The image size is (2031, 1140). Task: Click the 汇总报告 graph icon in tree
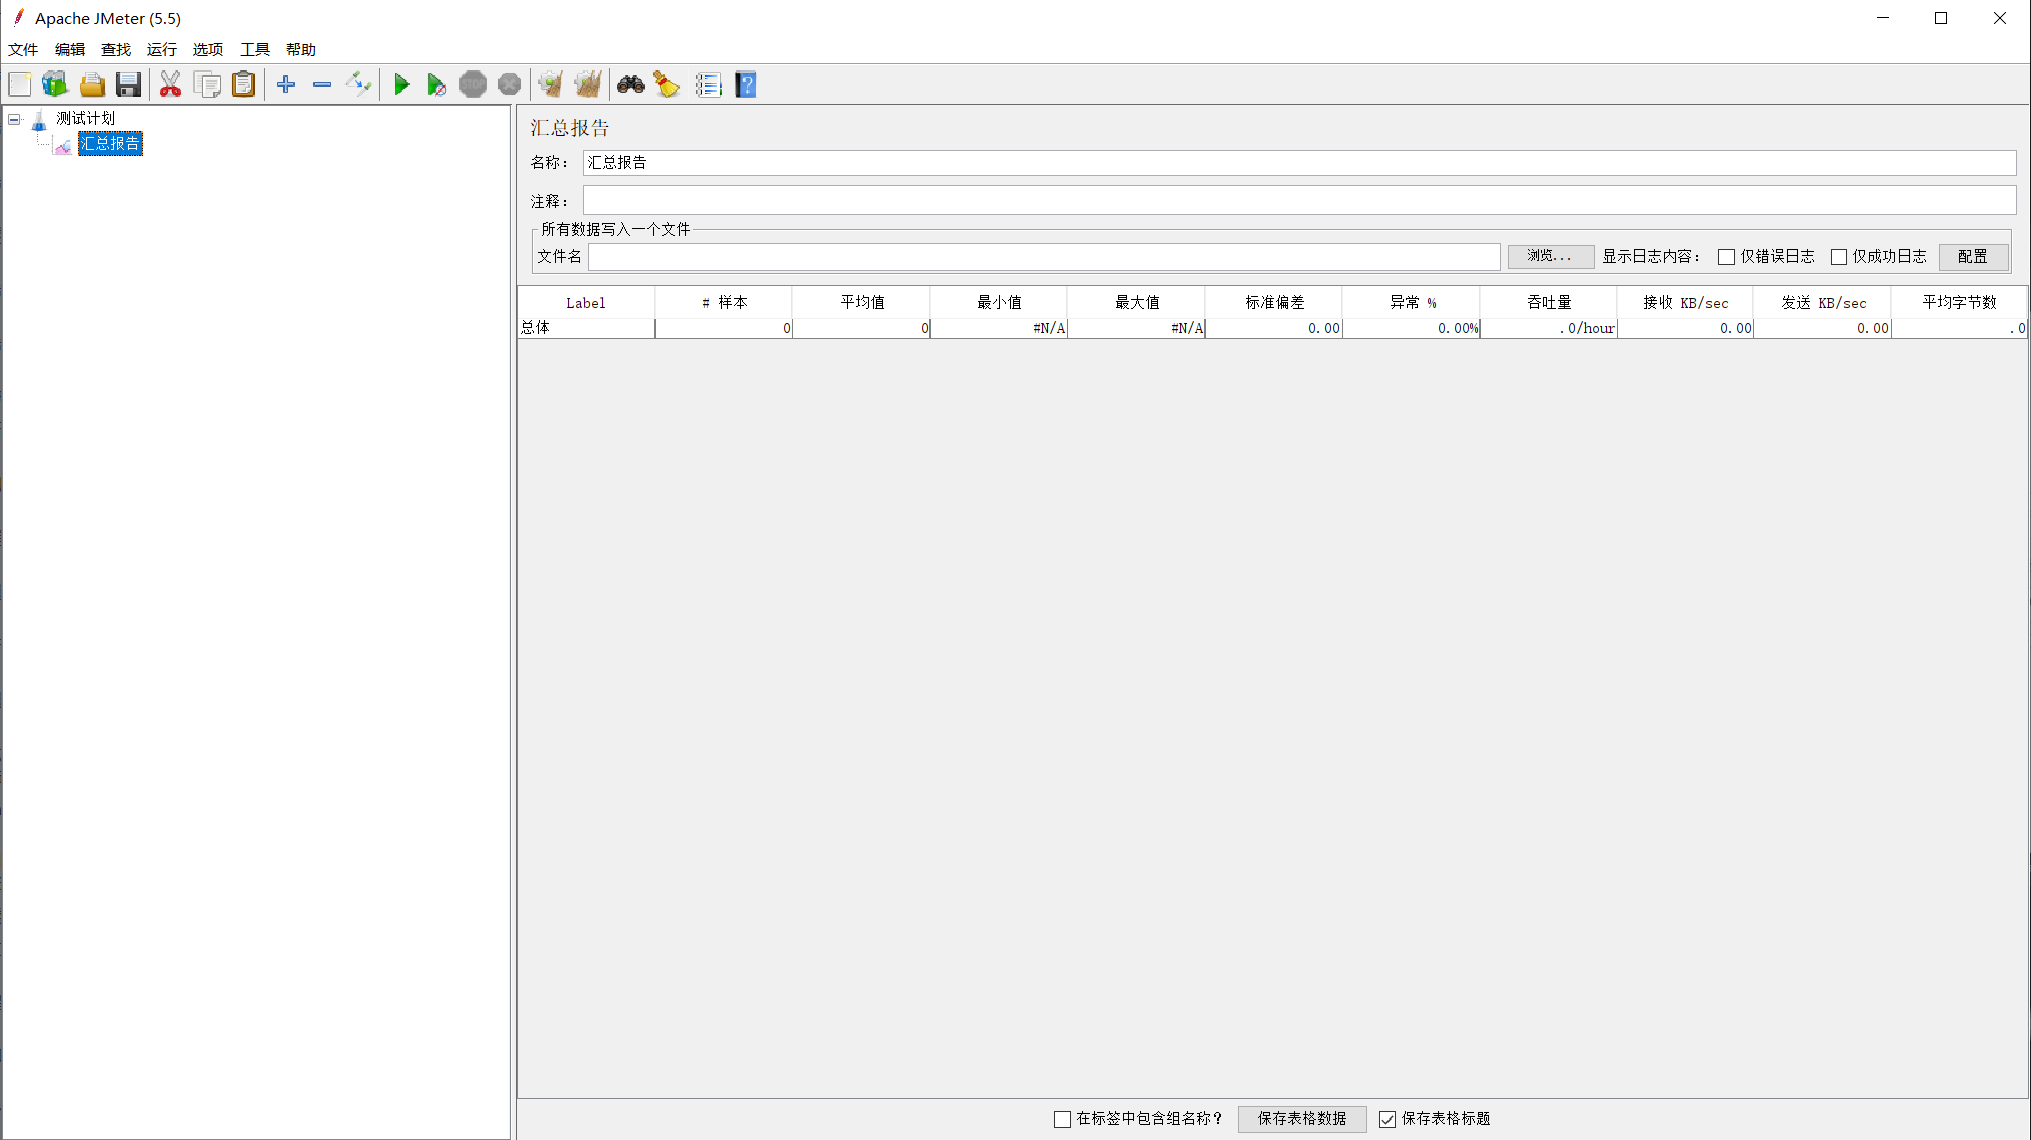click(63, 145)
